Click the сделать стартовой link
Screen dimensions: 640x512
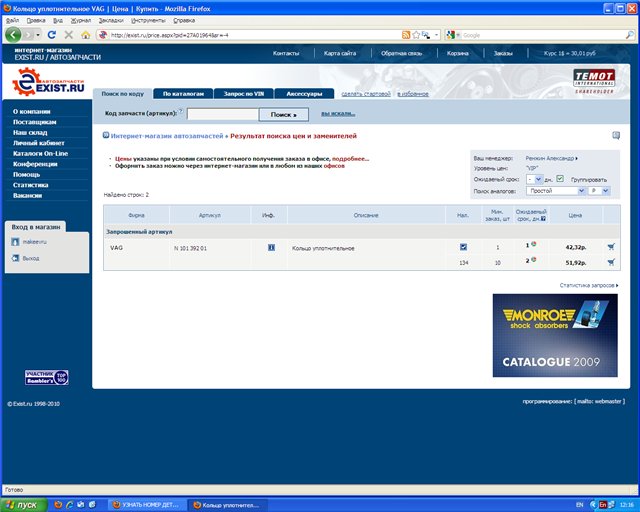coord(366,94)
